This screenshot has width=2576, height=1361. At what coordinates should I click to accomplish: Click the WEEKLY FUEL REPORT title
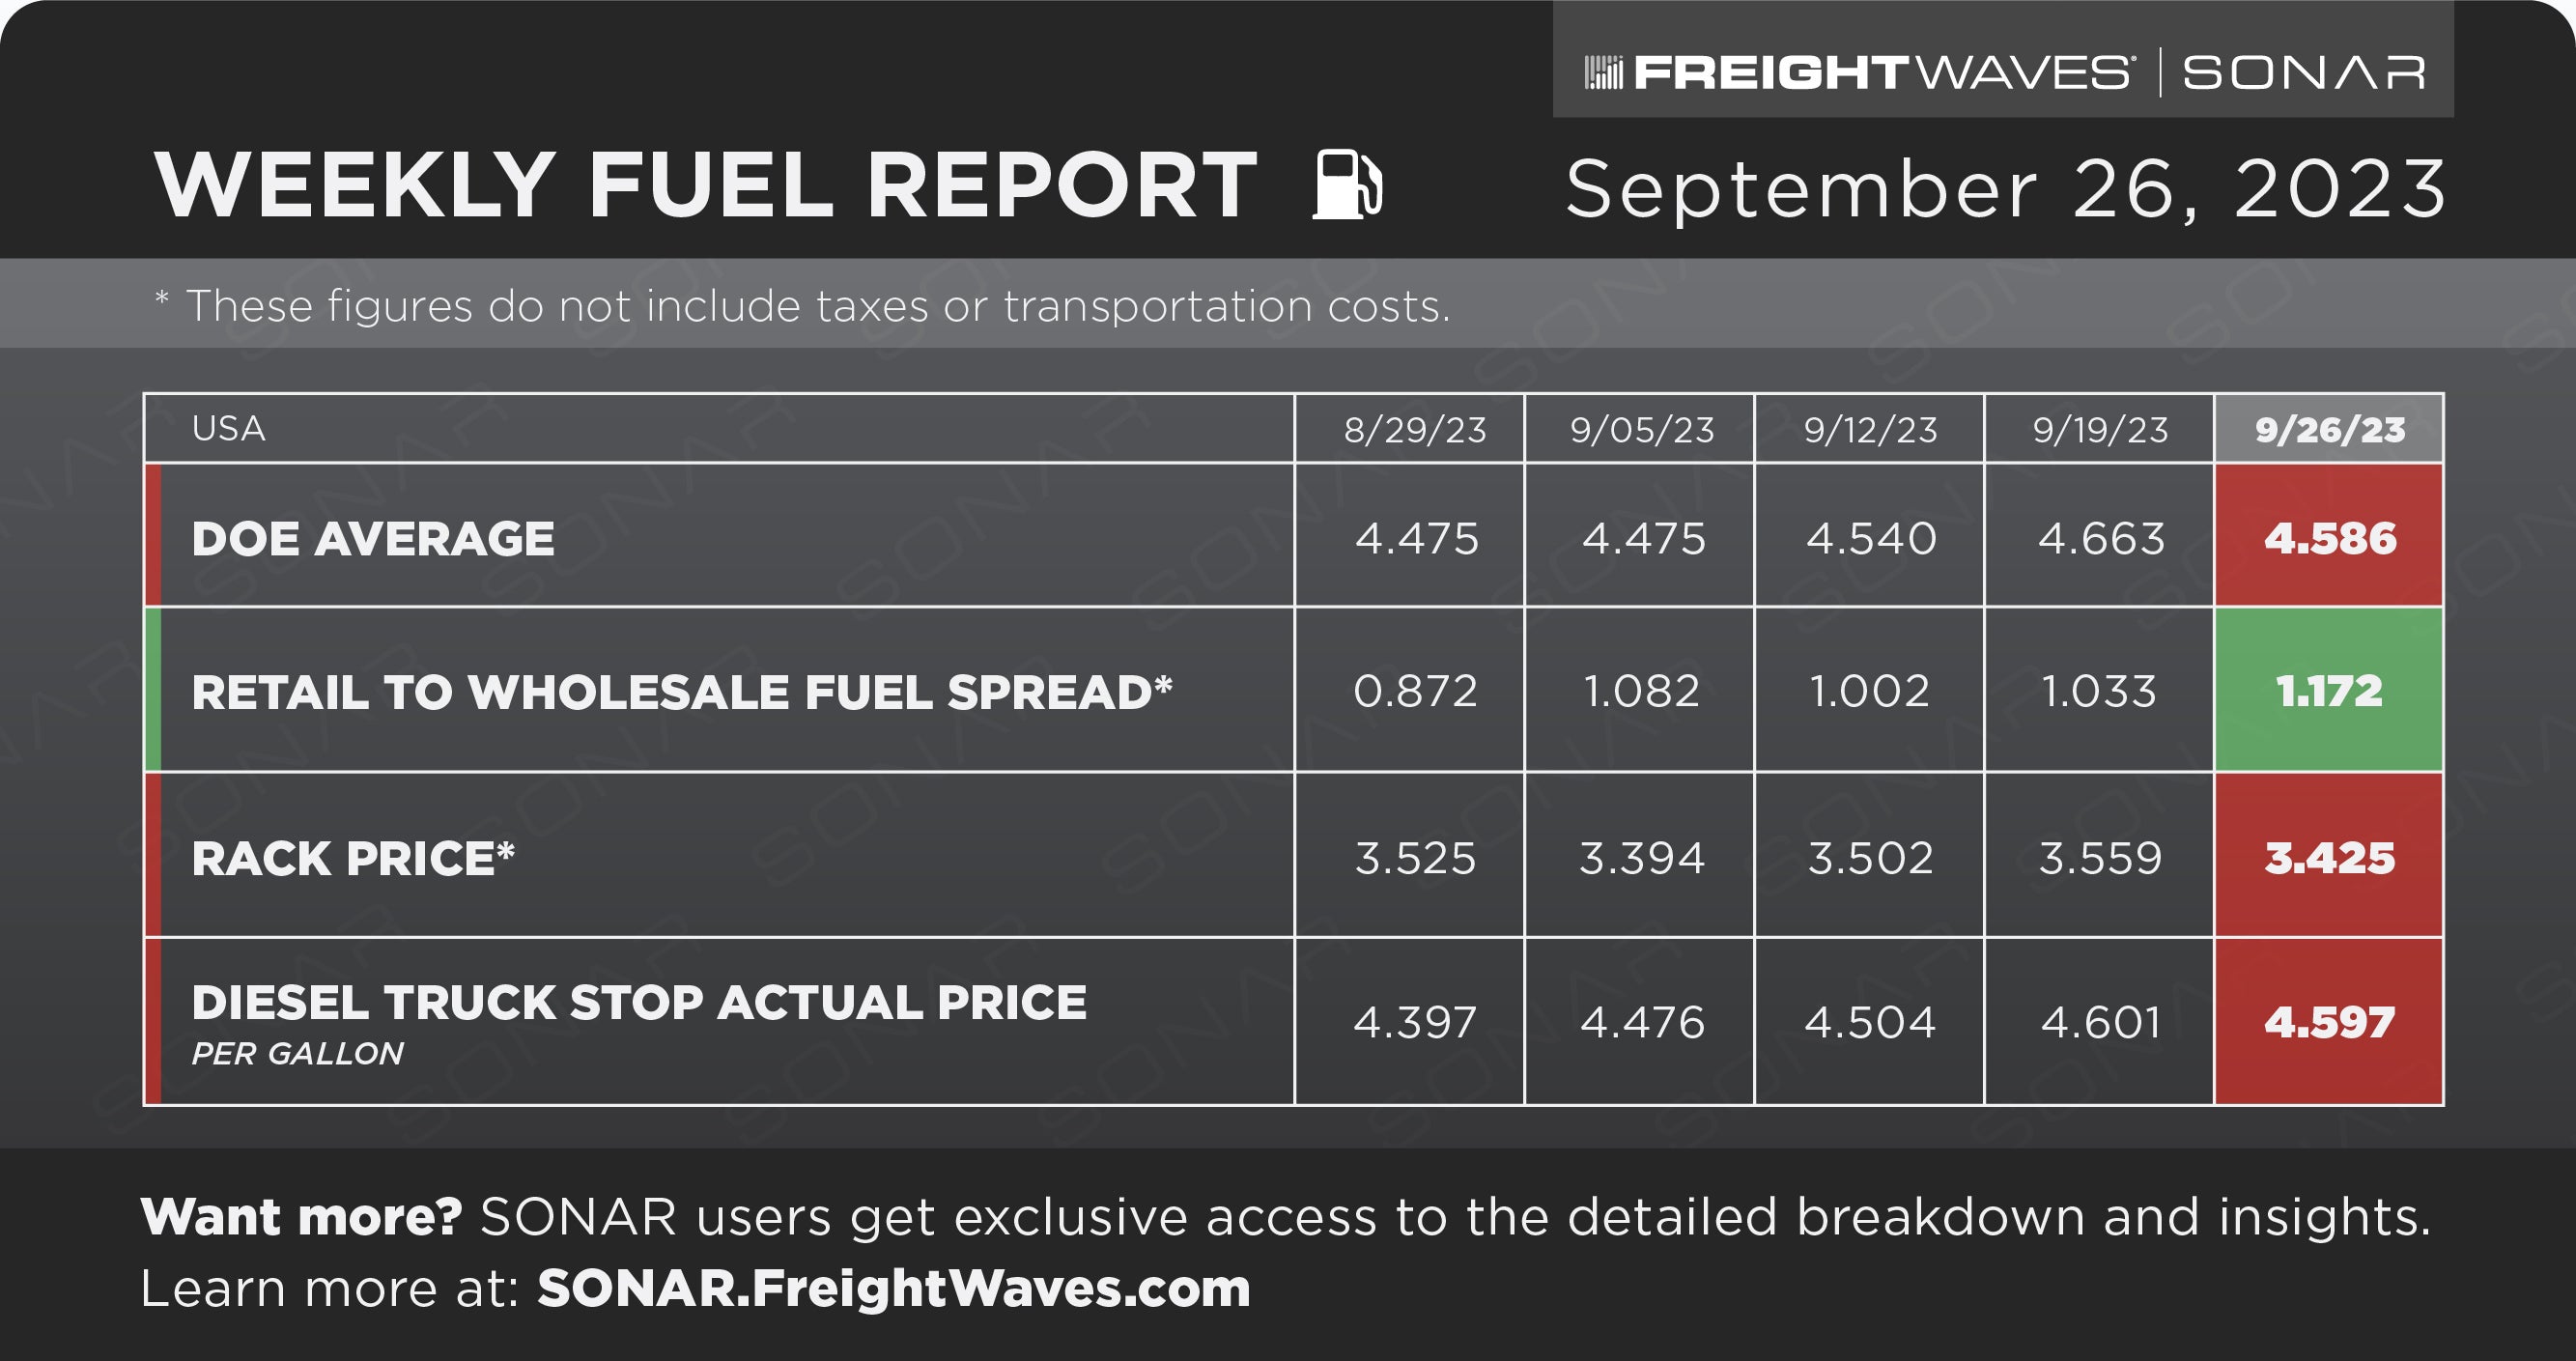[705, 185]
